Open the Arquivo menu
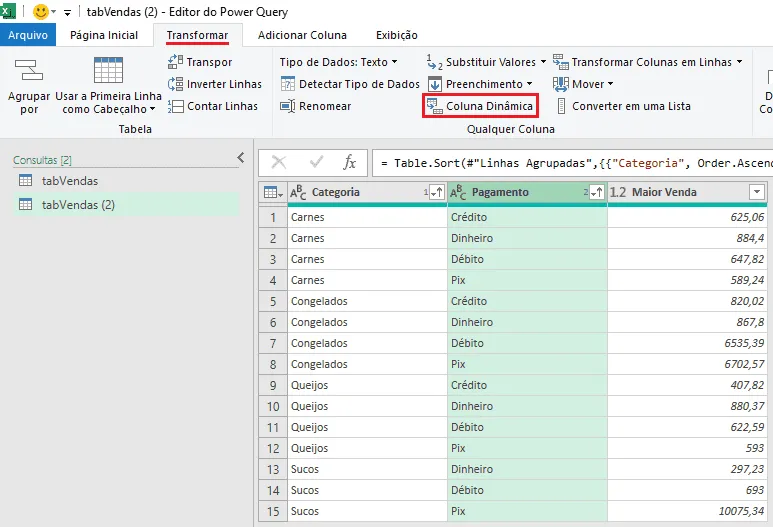The width and height of the screenshot is (773, 527). click(28, 35)
